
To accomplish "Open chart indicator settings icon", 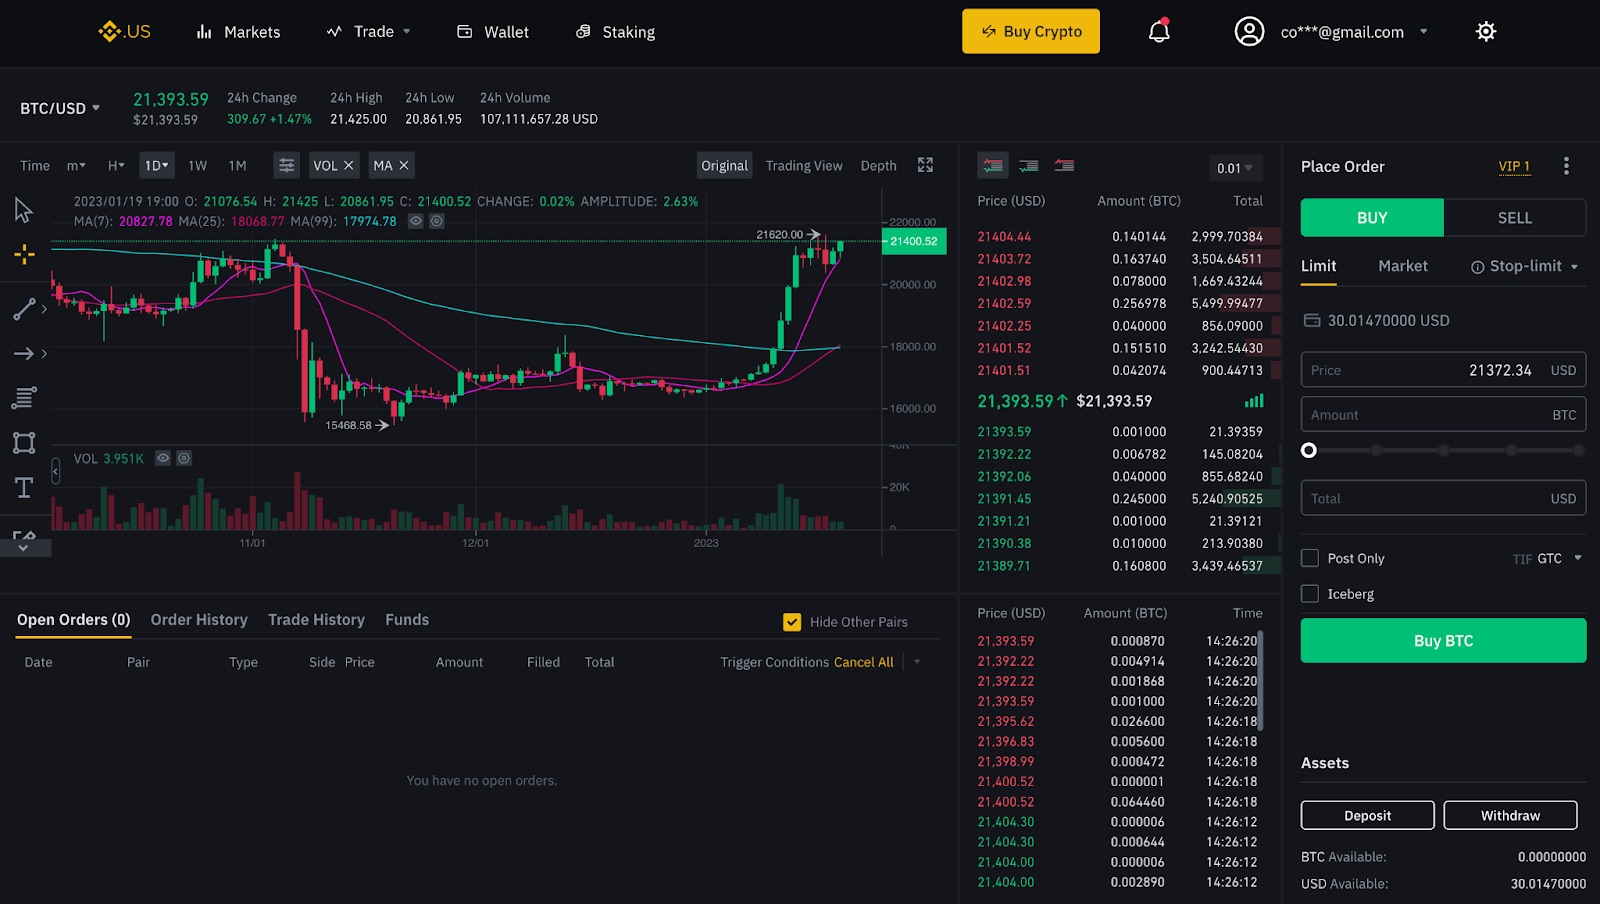I will coord(286,165).
